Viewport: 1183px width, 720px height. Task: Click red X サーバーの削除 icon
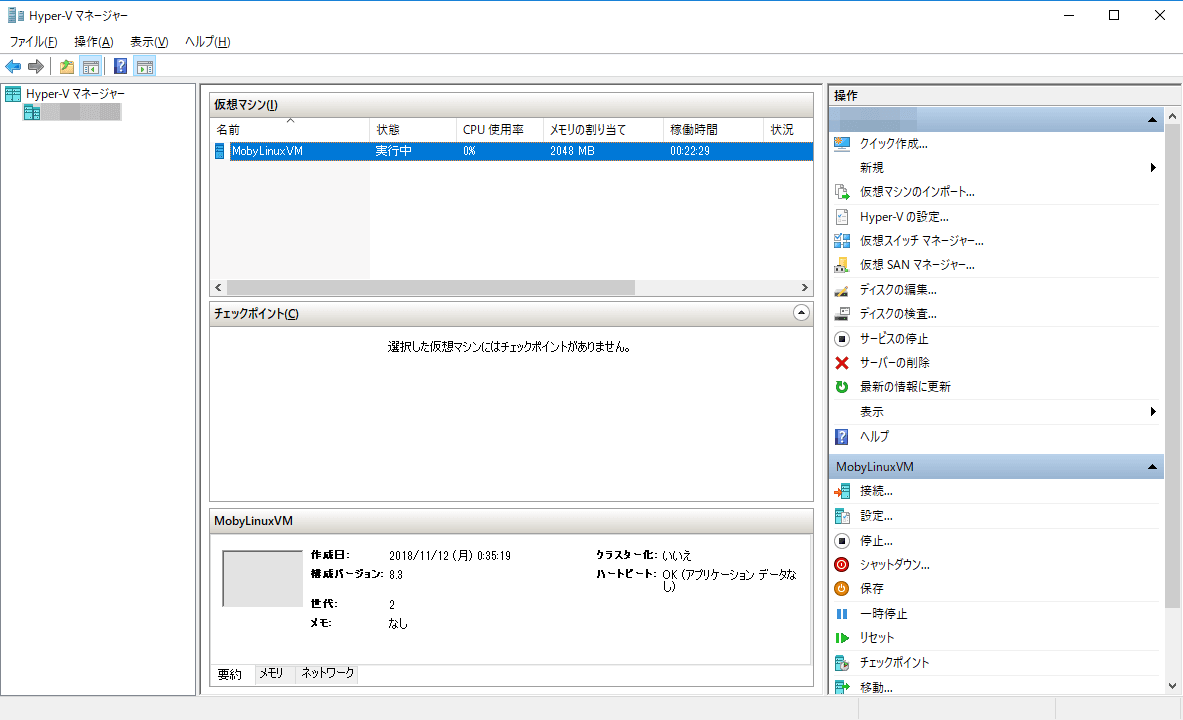(x=842, y=363)
